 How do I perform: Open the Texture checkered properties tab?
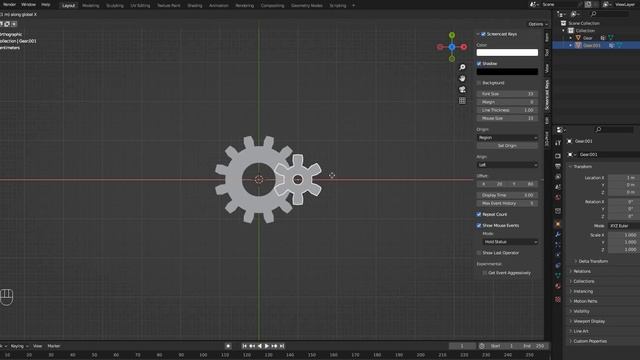pyautogui.click(x=558, y=300)
